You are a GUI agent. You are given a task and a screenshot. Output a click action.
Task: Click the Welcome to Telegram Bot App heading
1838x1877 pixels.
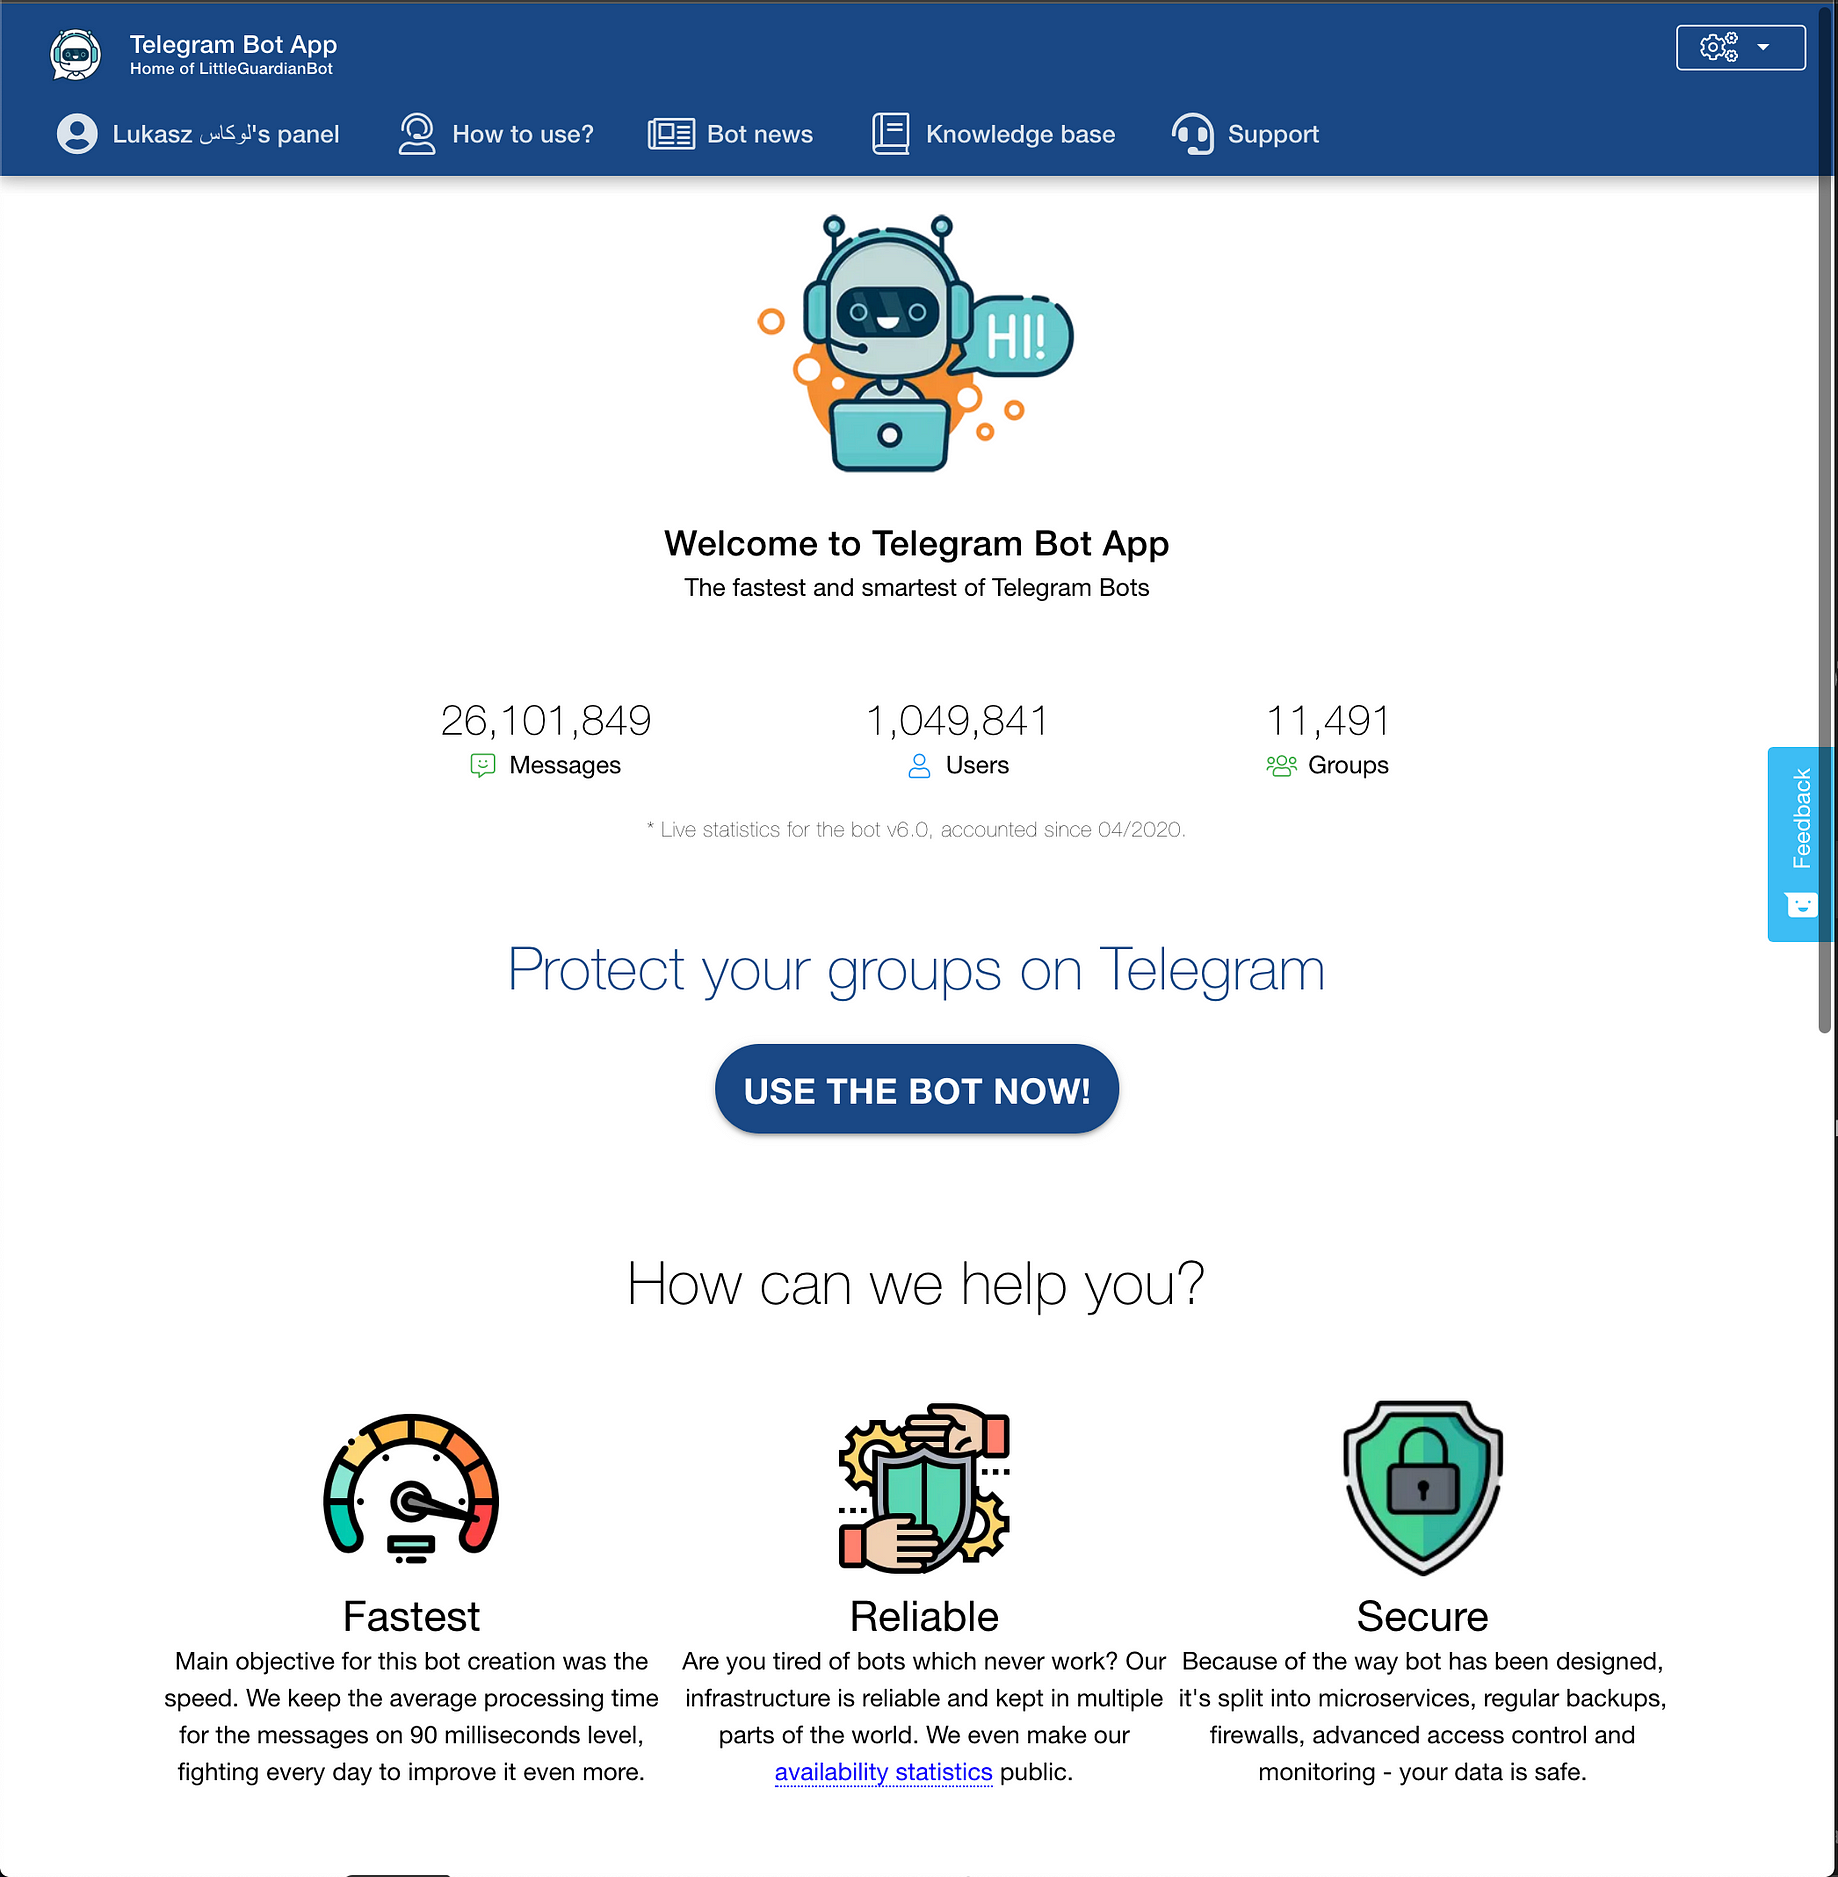pos(917,543)
